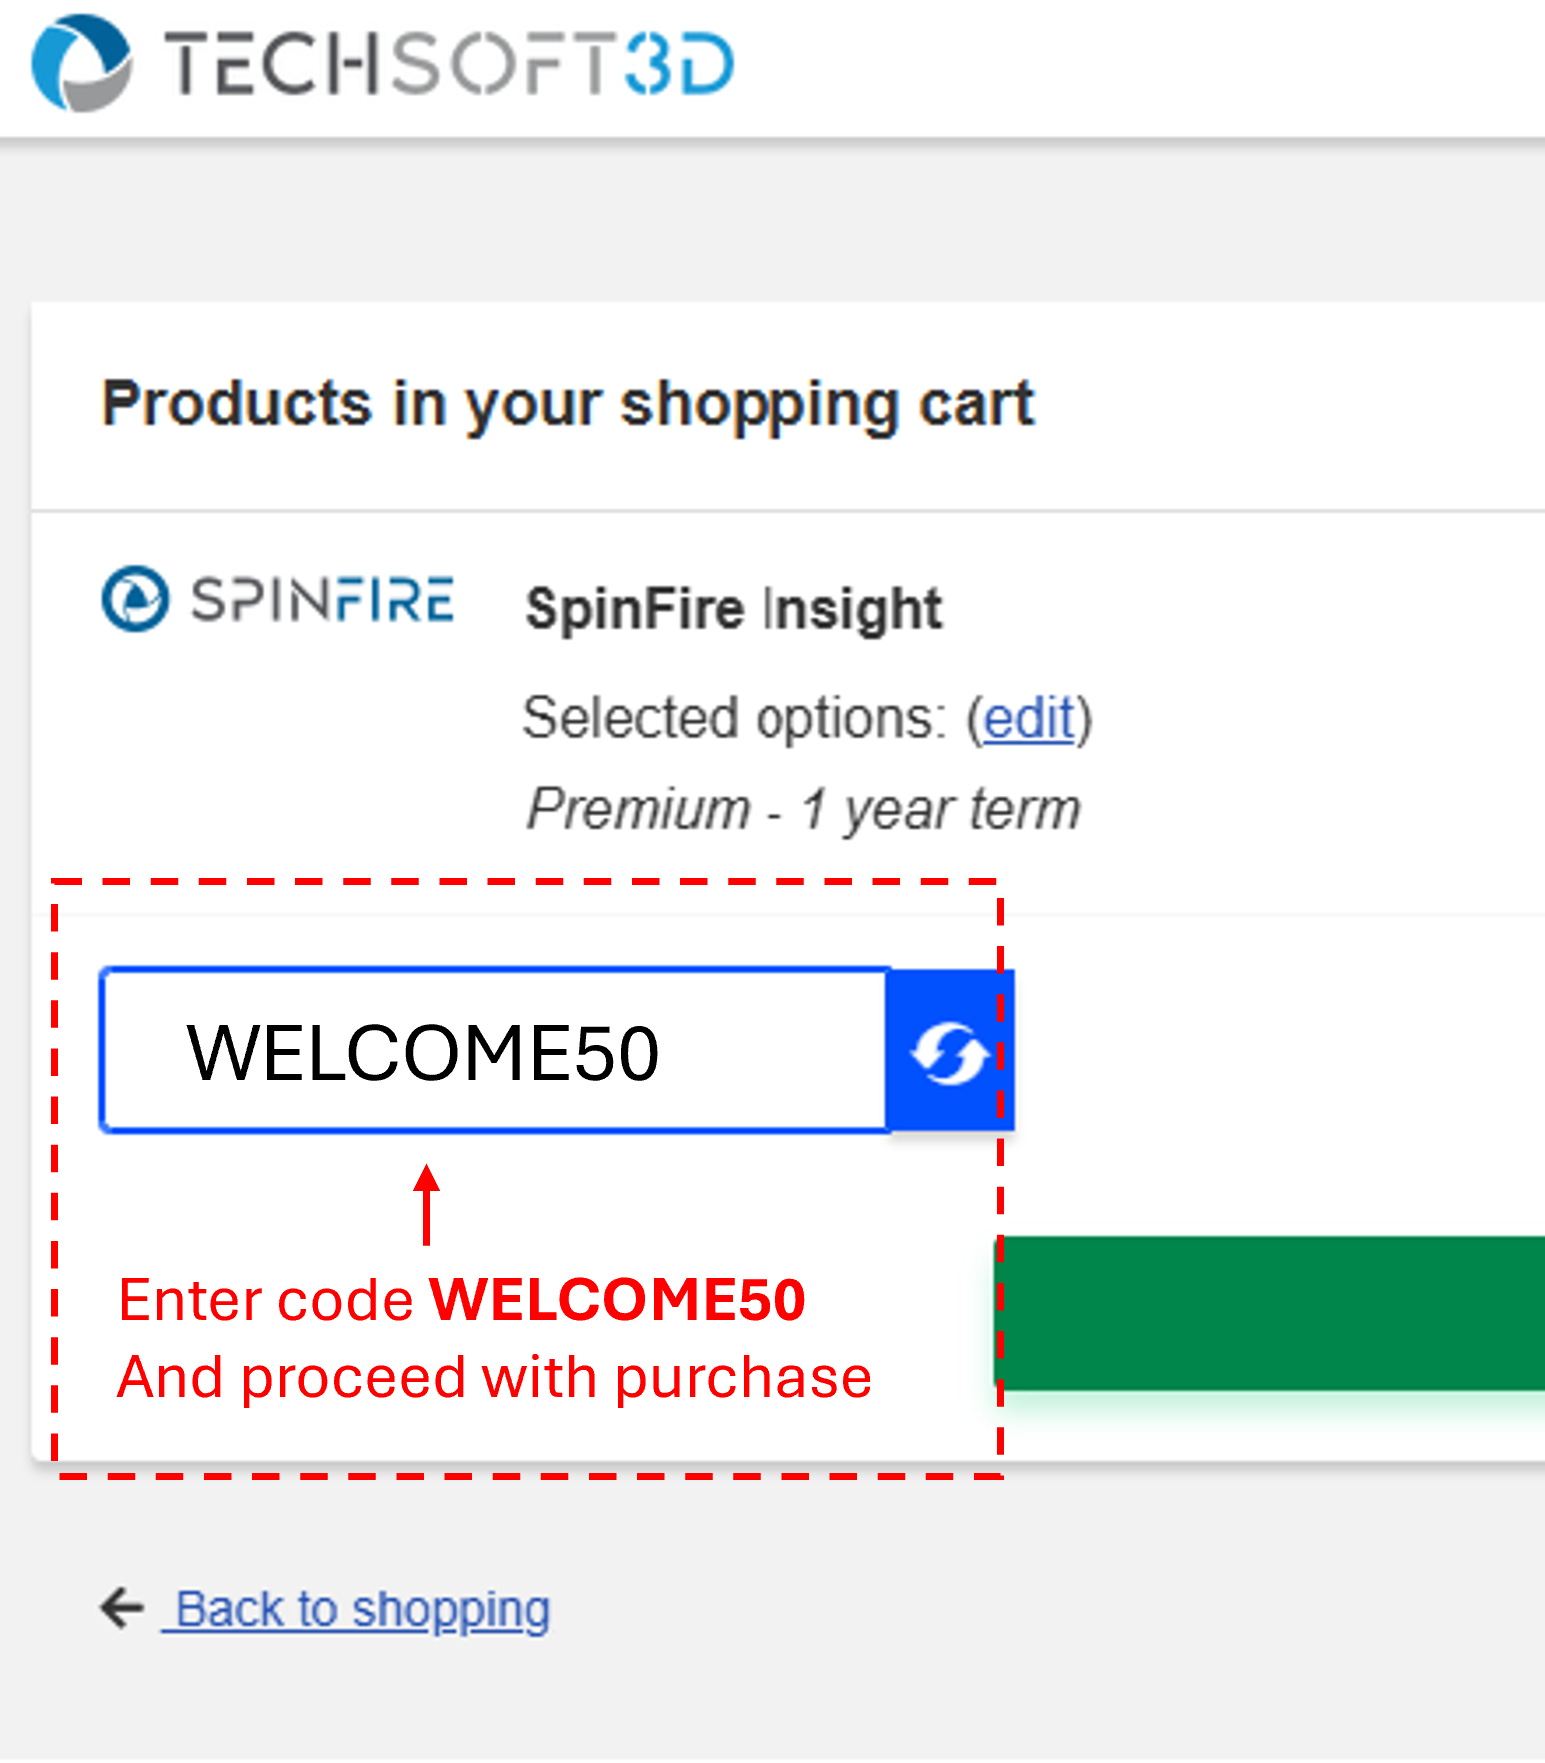Image resolution: width=1545 pixels, height=1763 pixels.
Task: Click the And proceed with purchase text
Action: (x=494, y=1377)
